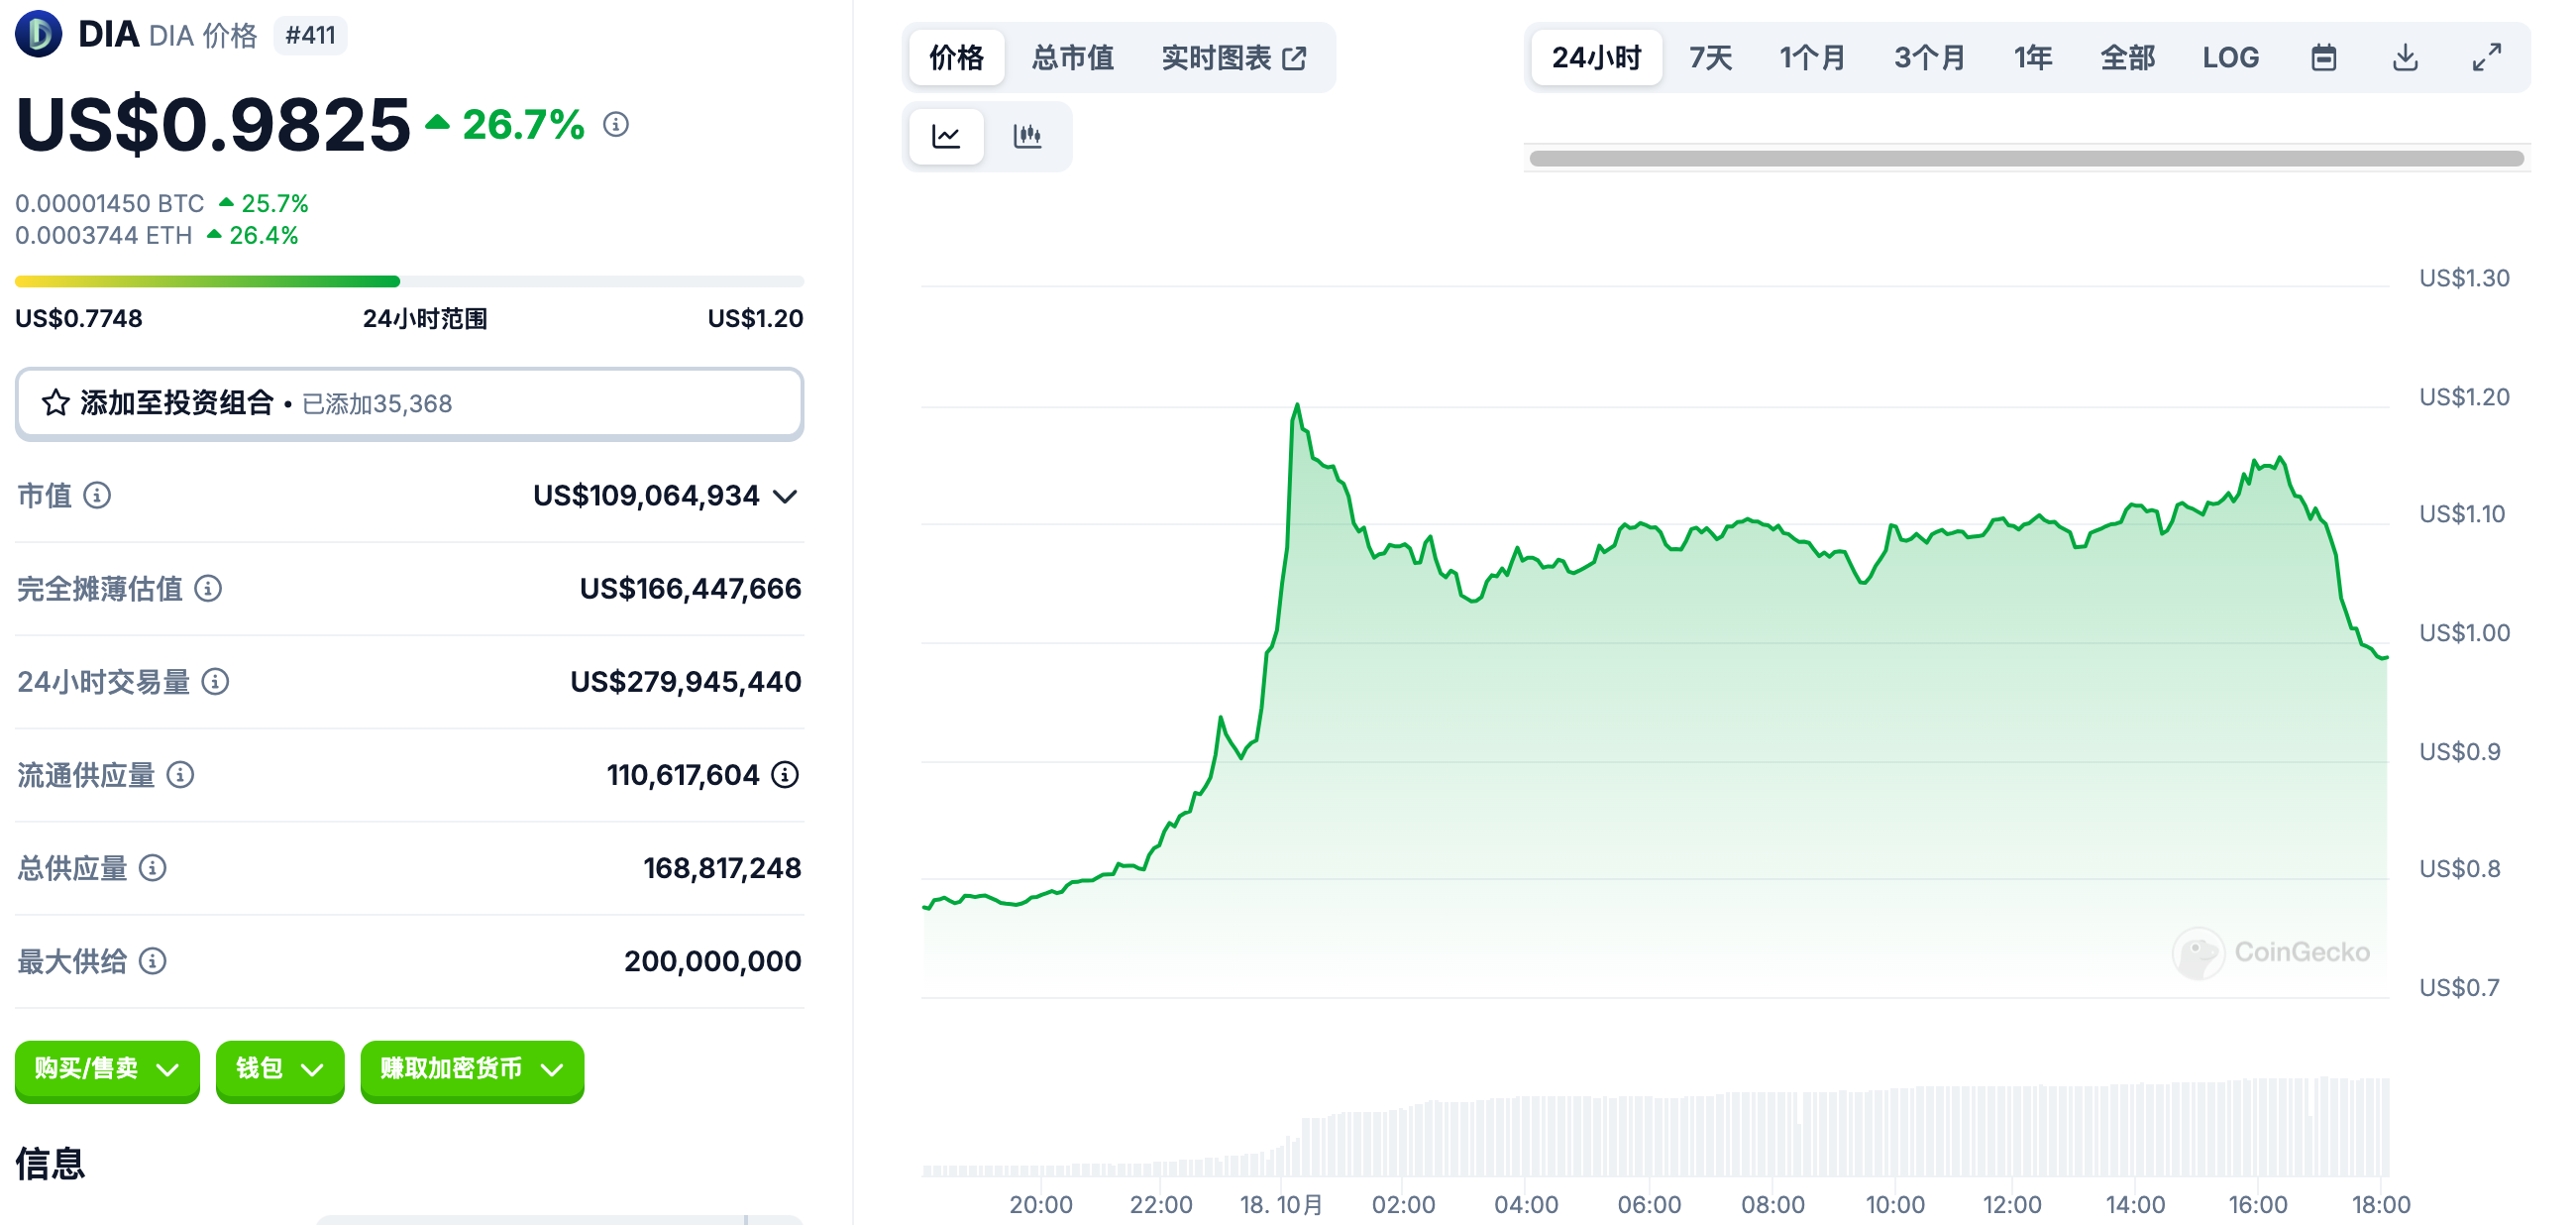Click info icon next to 流通供应量 value
This screenshot has width=2576, height=1225.
pos(785,775)
